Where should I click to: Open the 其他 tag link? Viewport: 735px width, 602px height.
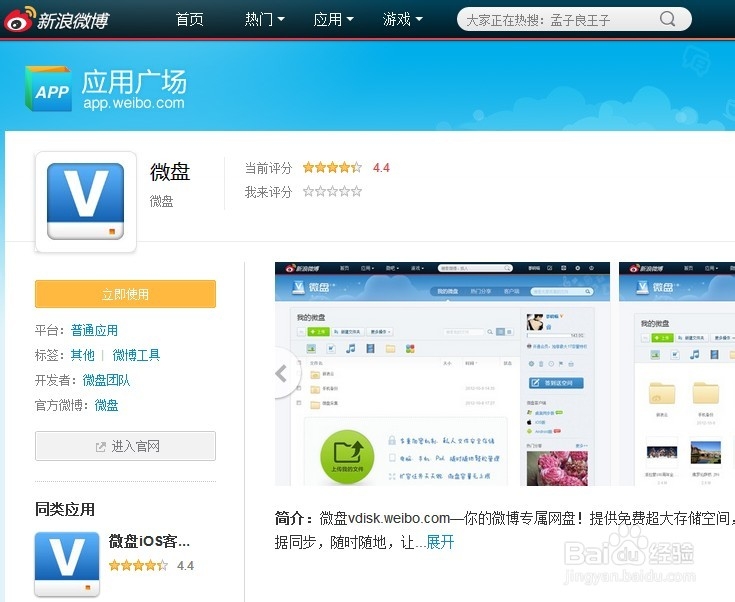coord(82,355)
